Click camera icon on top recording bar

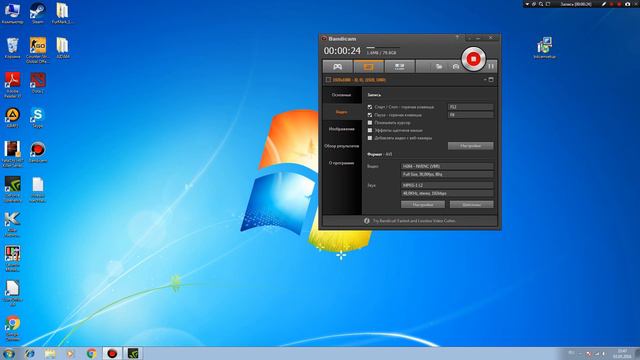(628, 4)
